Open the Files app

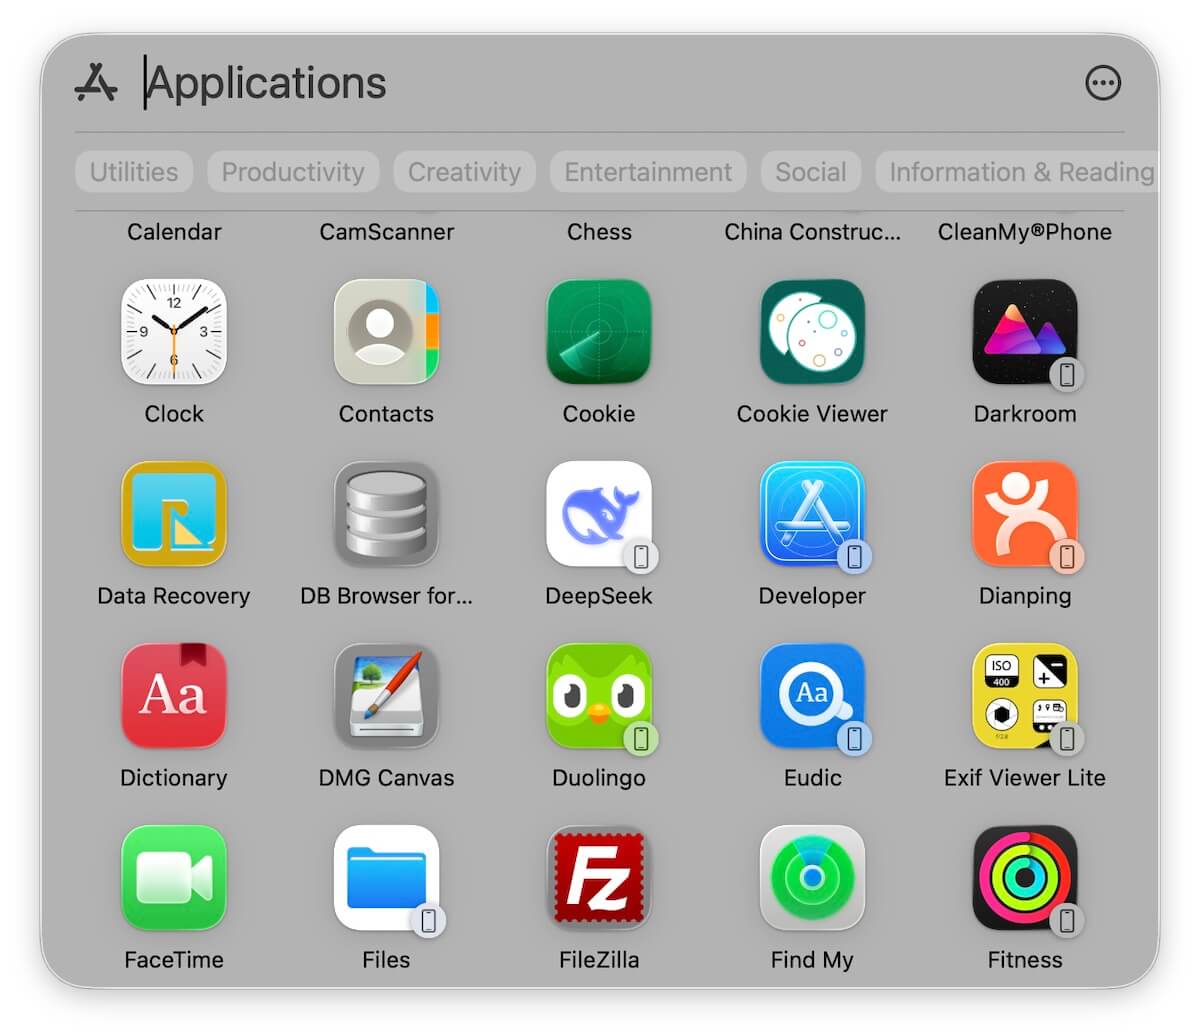pos(386,878)
